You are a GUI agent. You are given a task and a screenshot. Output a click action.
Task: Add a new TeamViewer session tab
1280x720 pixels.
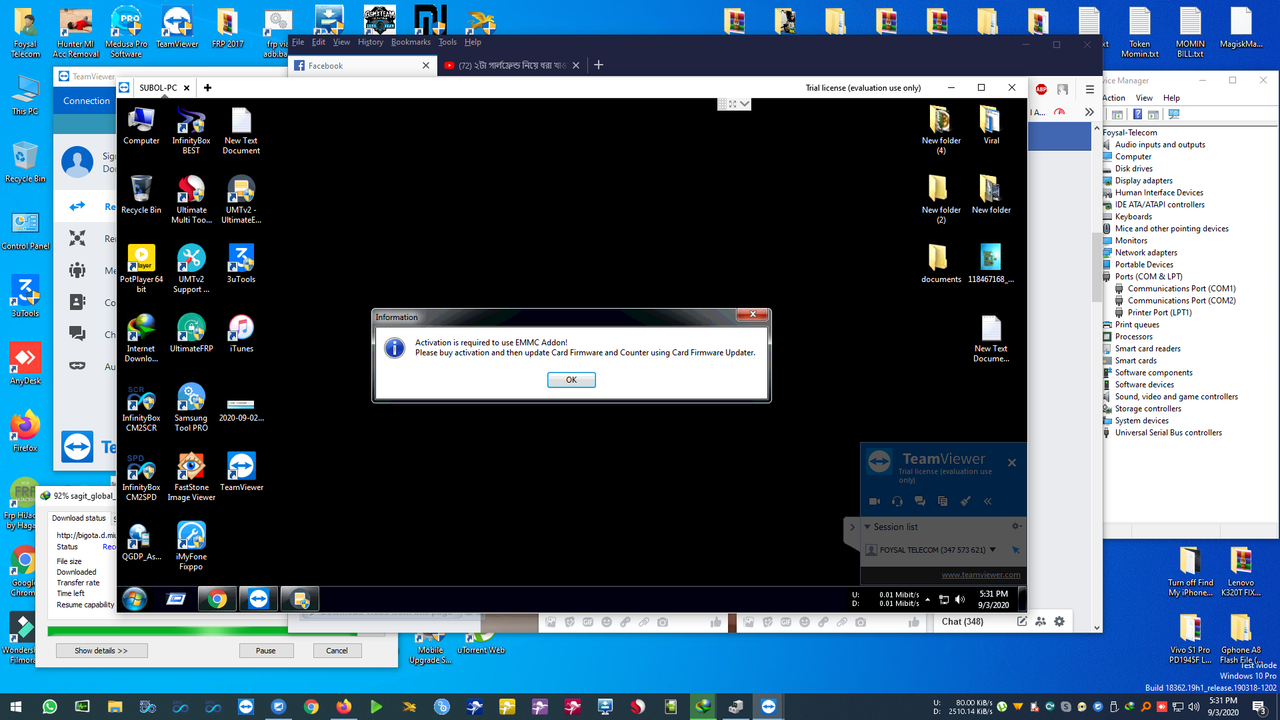click(208, 88)
